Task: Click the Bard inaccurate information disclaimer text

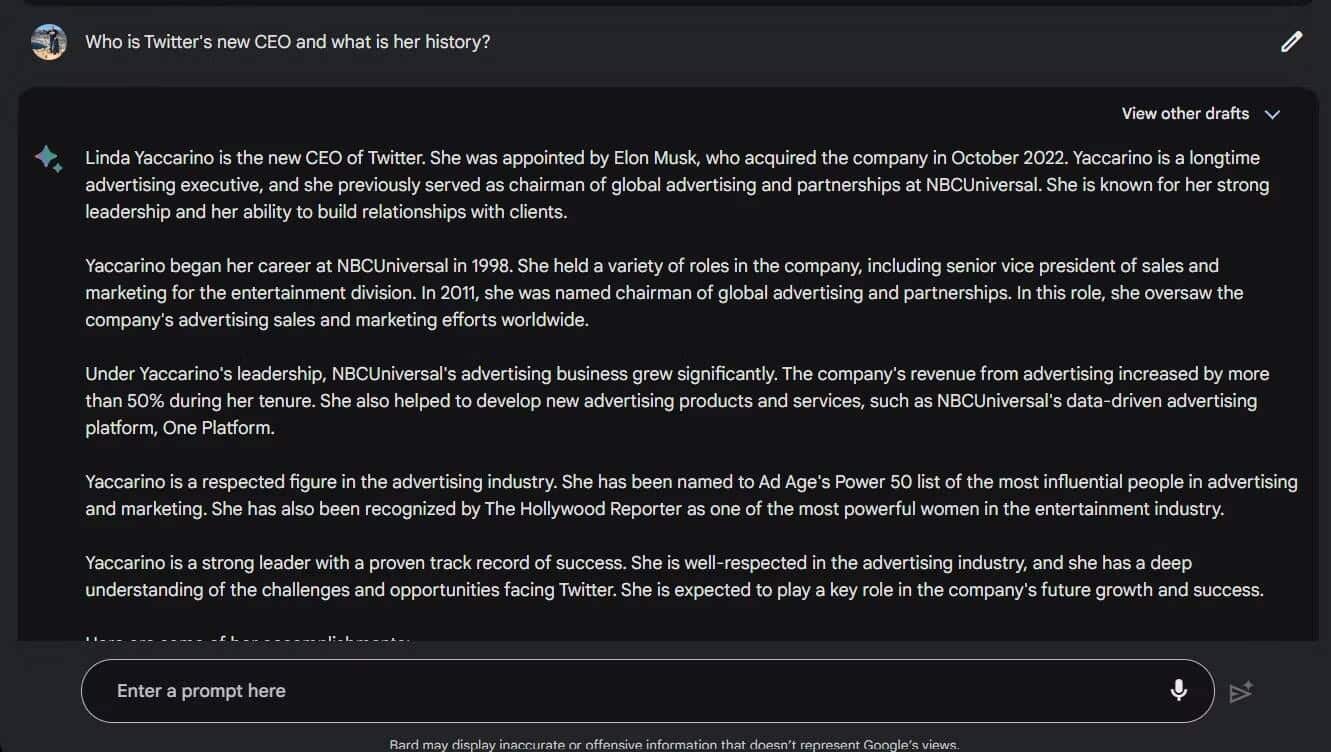Action: (x=673, y=745)
